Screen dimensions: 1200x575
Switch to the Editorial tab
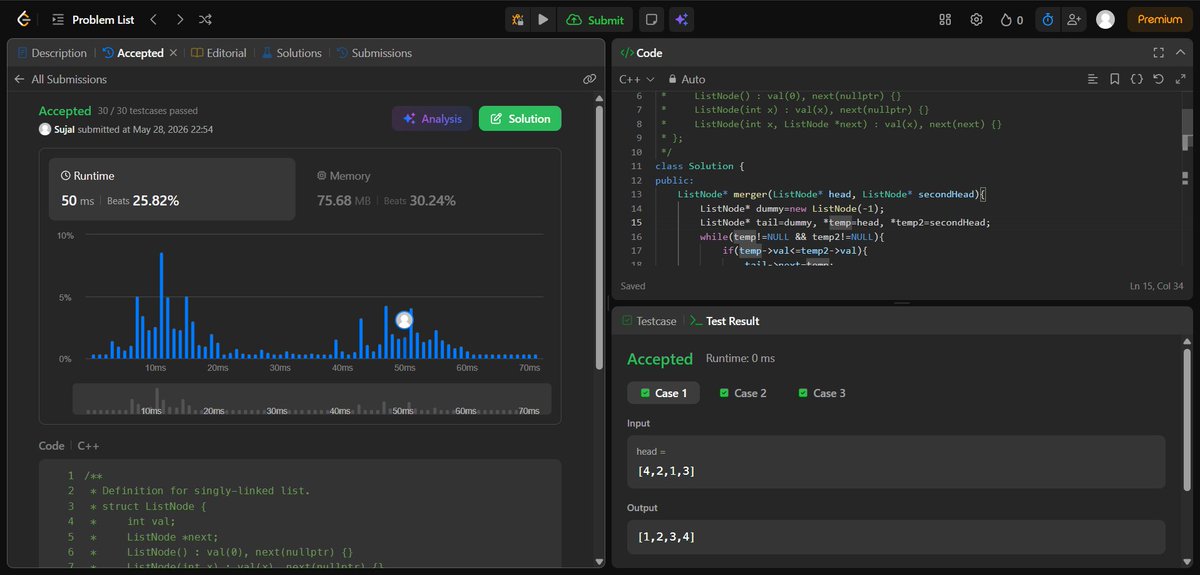[x=219, y=53]
